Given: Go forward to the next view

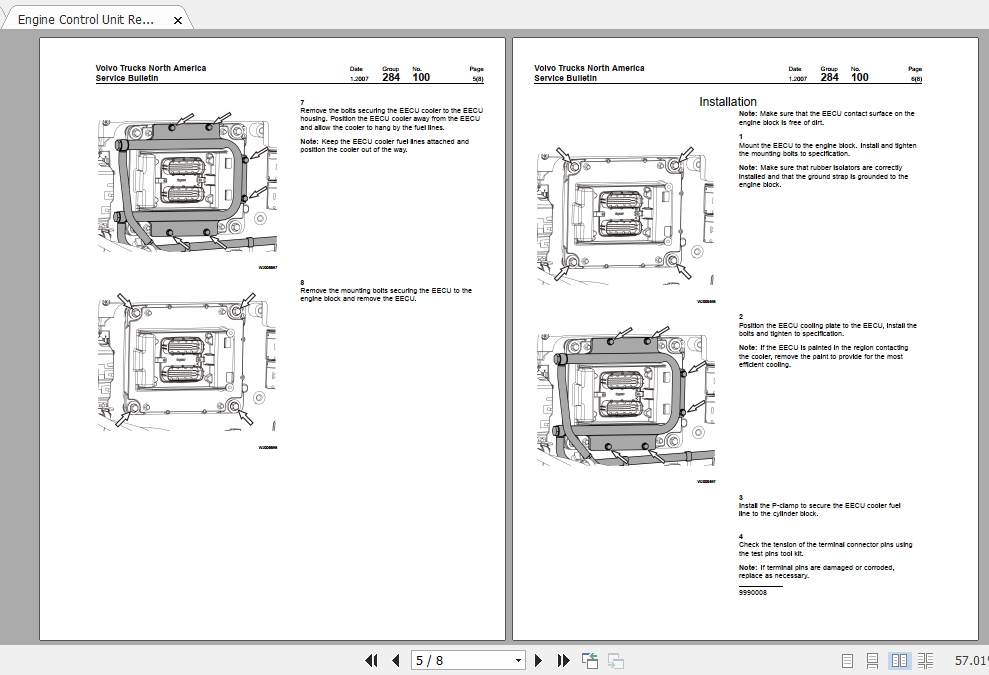Looking at the screenshot, I should coord(615,660).
